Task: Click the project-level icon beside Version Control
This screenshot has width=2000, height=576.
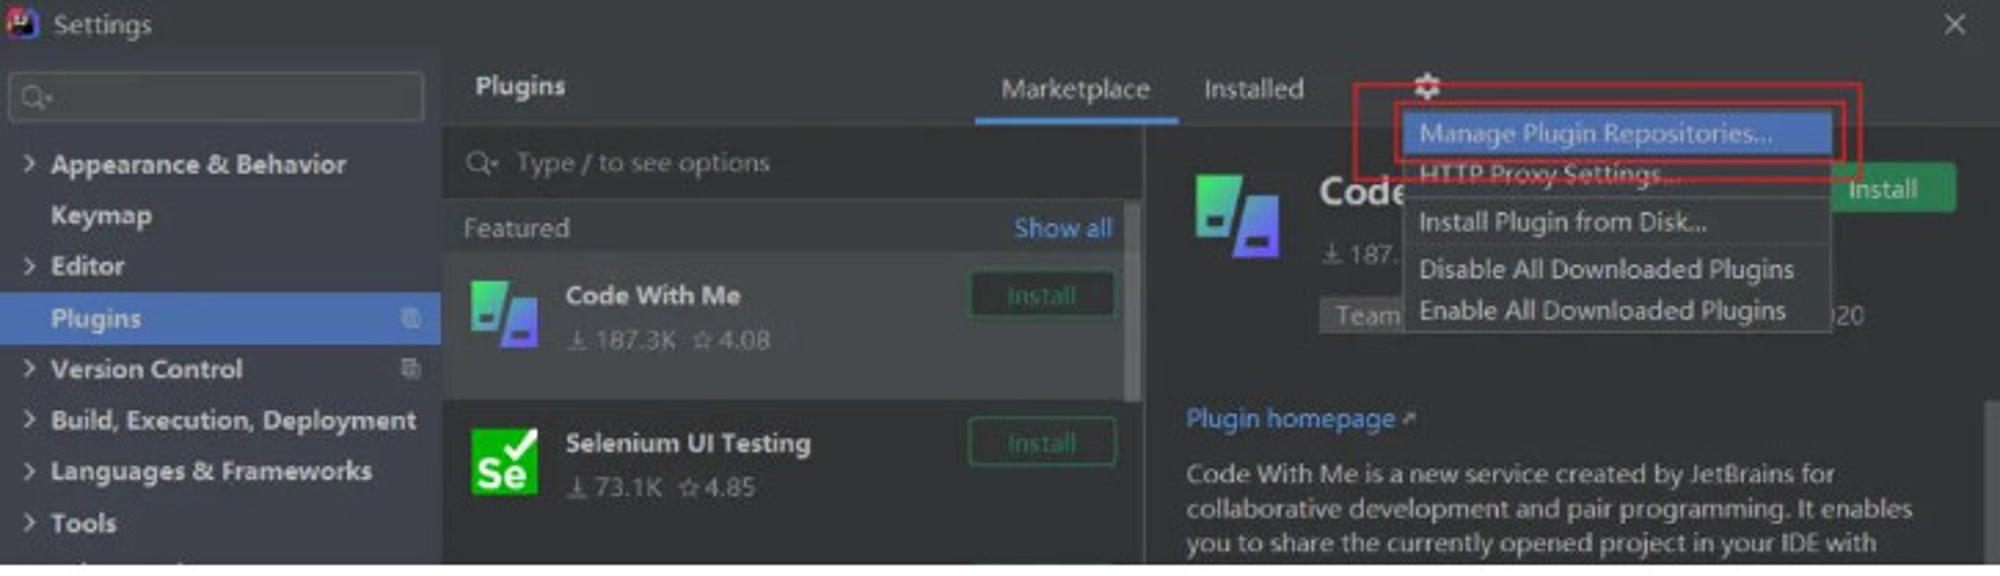Action: [x=410, y=369]
